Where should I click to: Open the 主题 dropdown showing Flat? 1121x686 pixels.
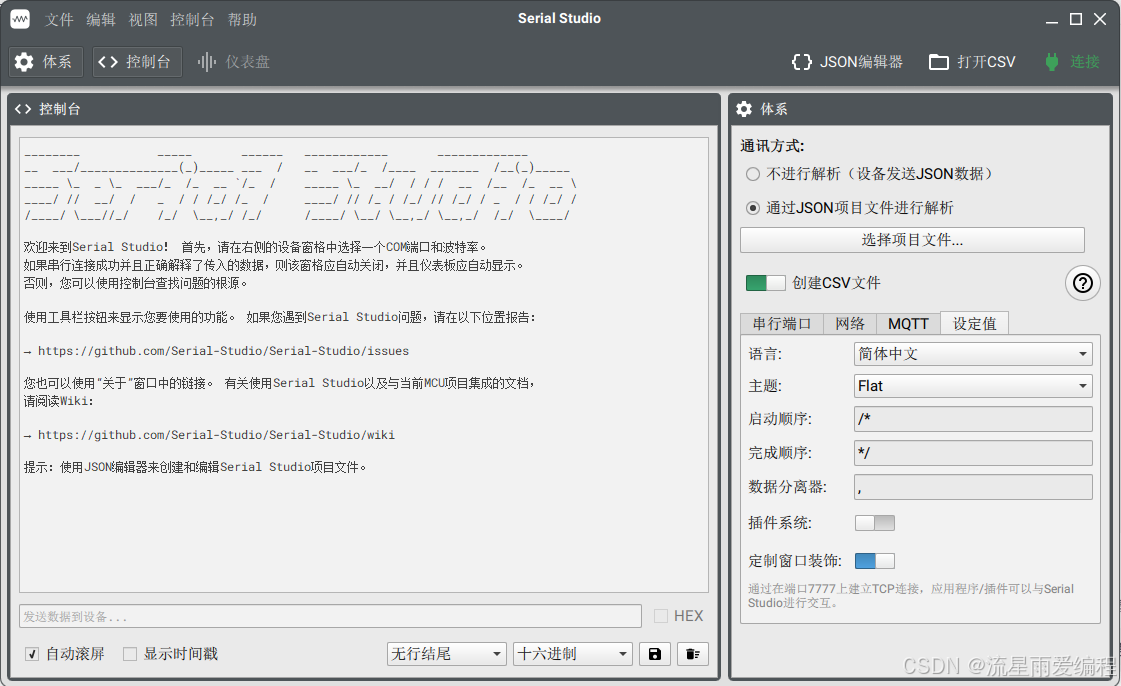973,386
